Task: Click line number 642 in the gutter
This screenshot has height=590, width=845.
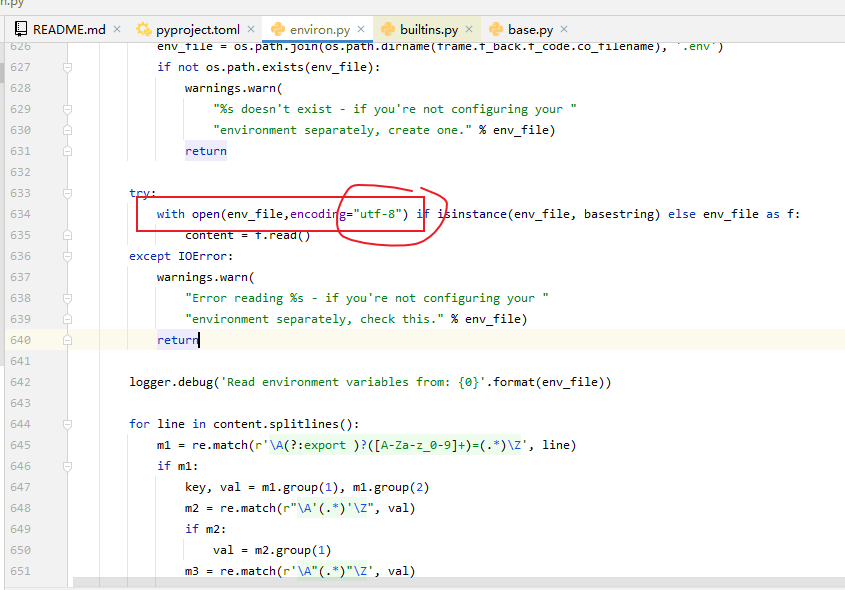Action: tap(20, 382)
